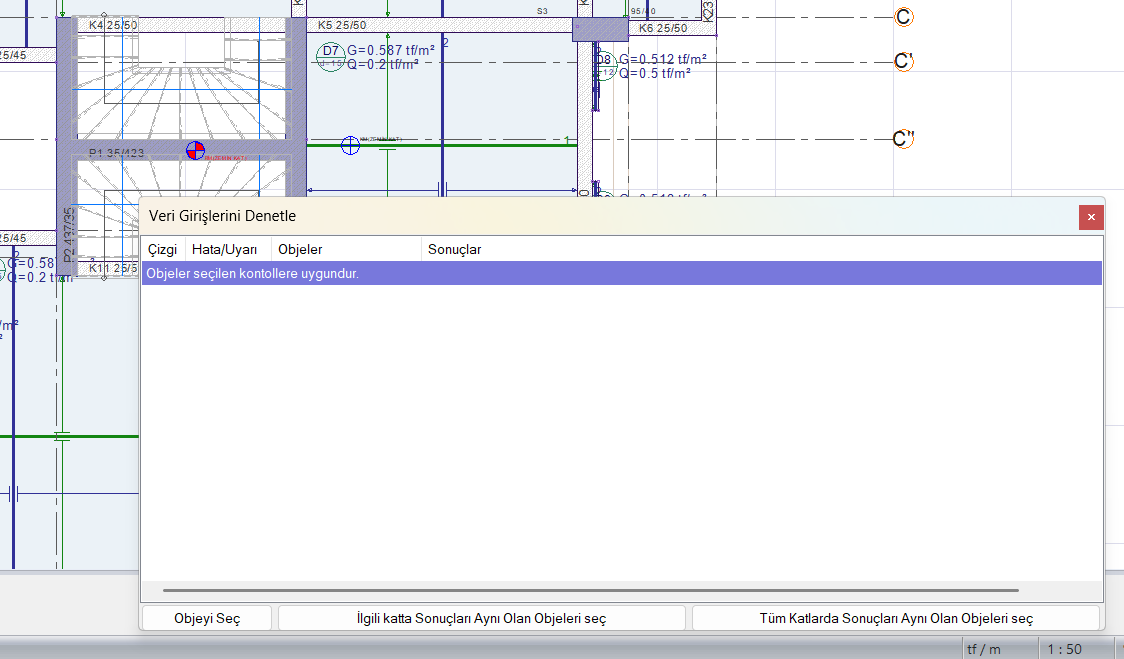Click the D8 slab label circle

pos(604,65)
